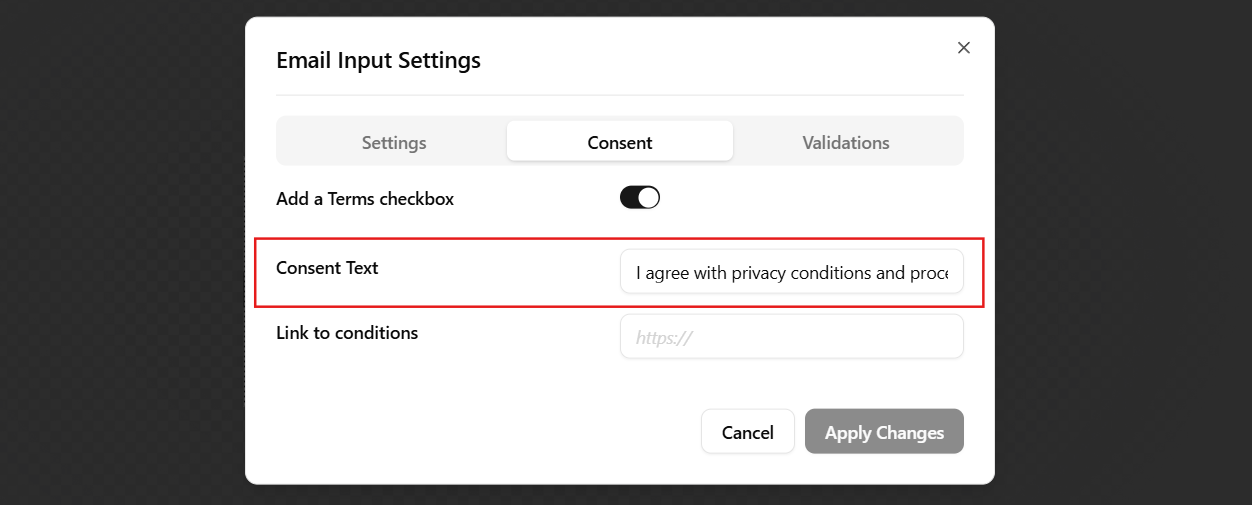Viewport: 1252px width, 505px height.
Task: Click the 'Email Input Settings' dialog title
Action: (x=378, y=60)
